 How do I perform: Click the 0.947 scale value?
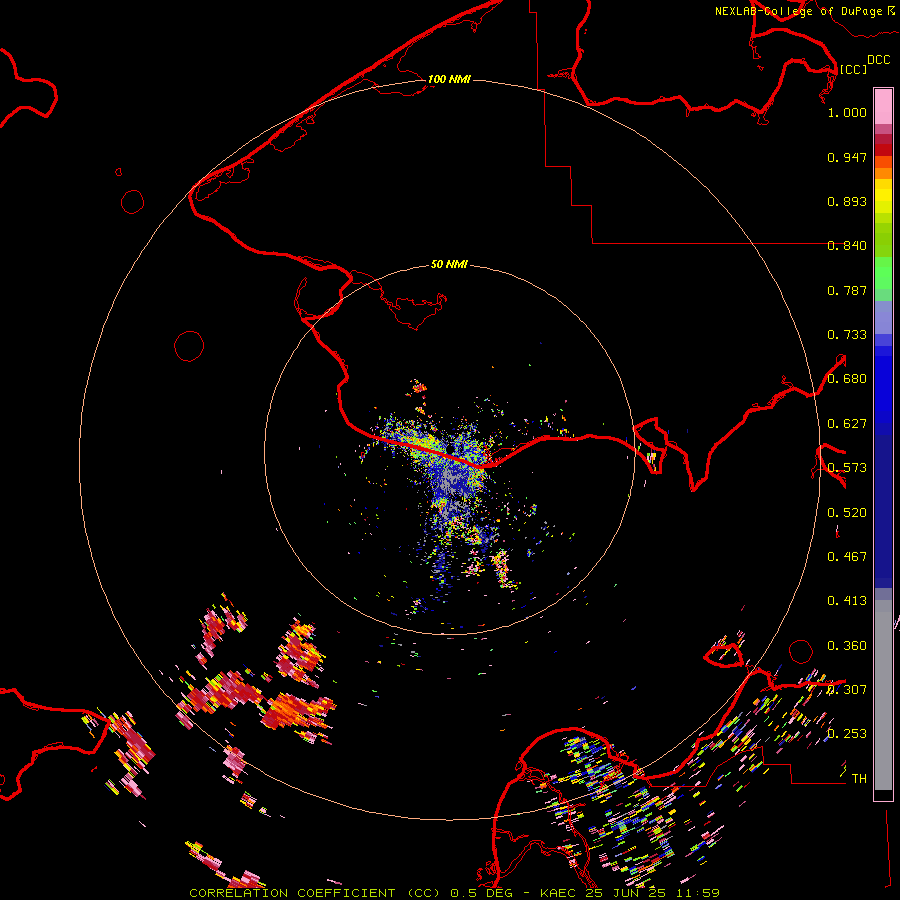847,157
